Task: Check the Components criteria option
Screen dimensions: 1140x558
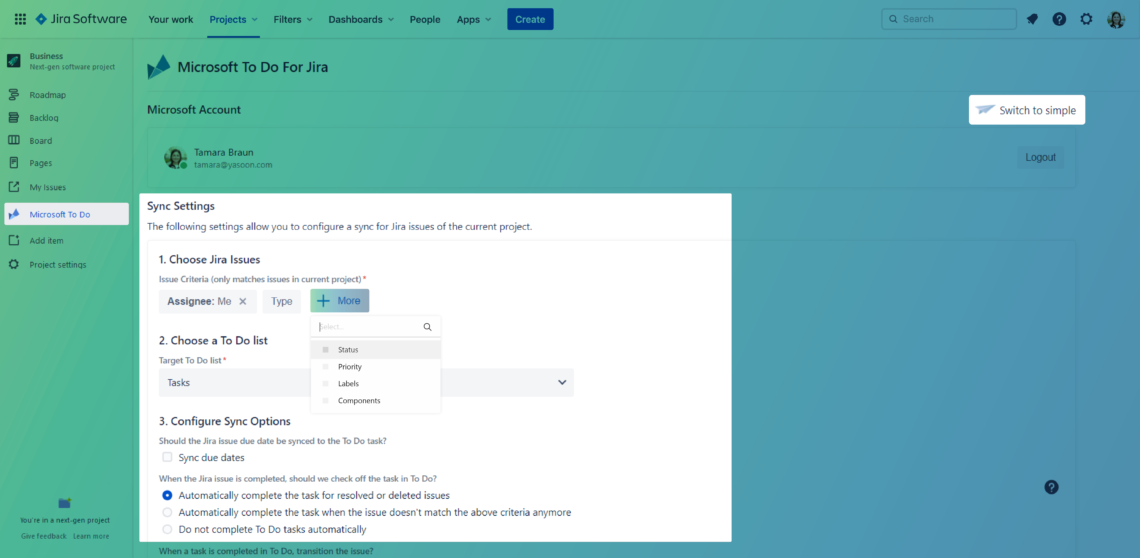Action: pos(326,401)
